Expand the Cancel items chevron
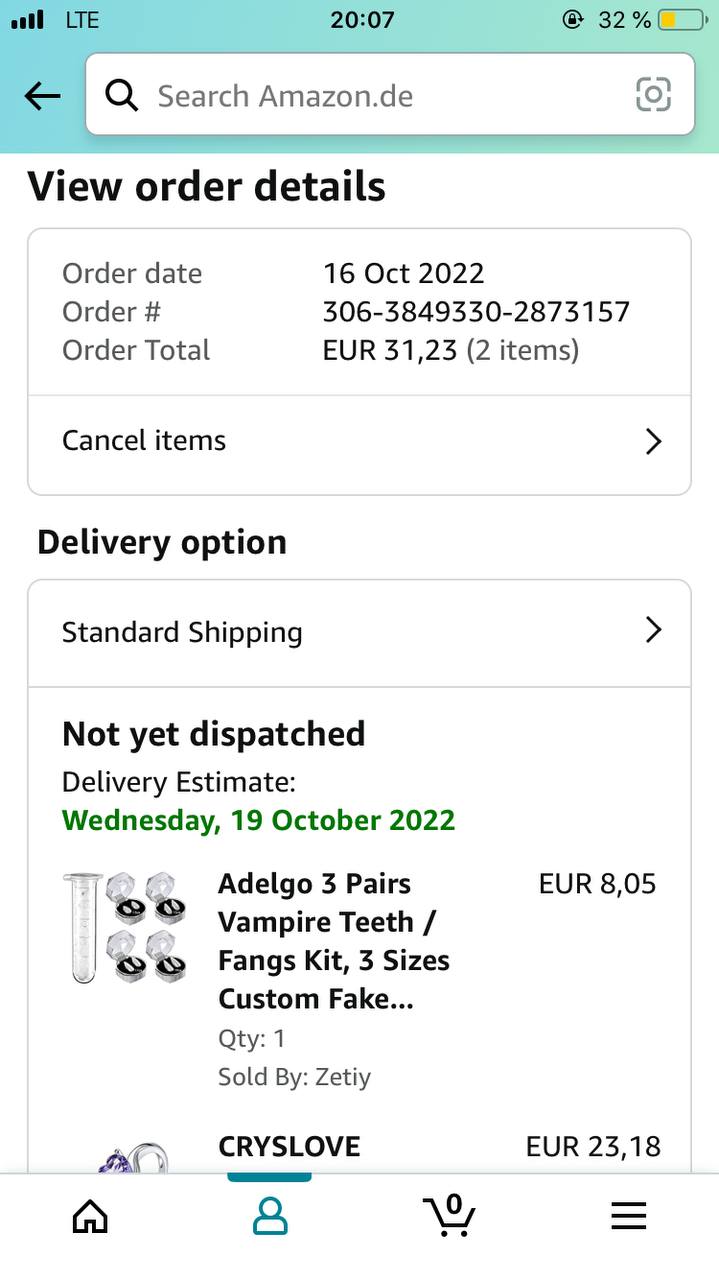The width and height of the screenshot is (719, 1280). (x=653, y=441)
